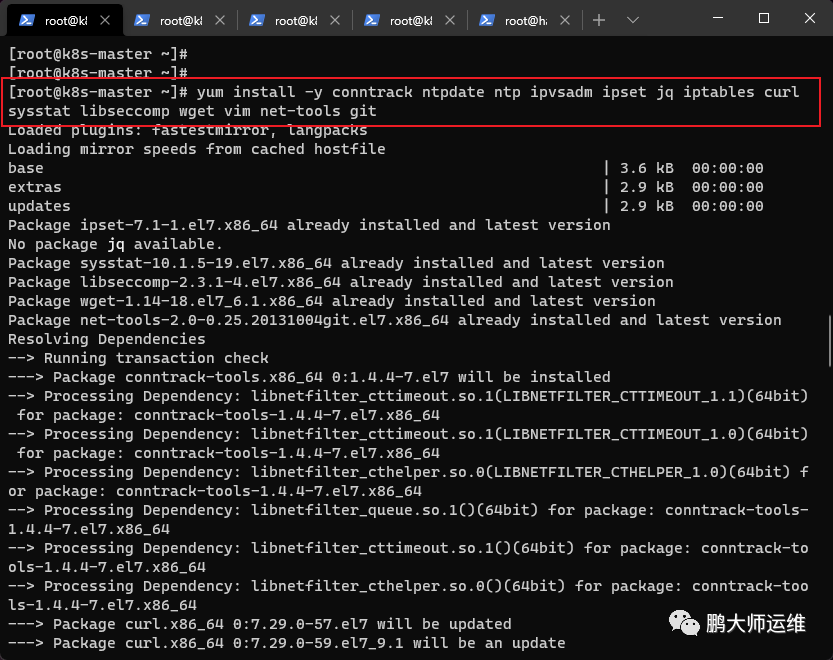Screen dimensions: 833x660
Task: Minimize the terminal window
Action: (718, 19)
